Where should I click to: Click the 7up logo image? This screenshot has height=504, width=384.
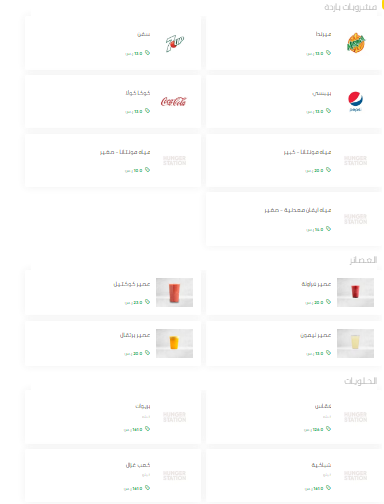click(175, 43)
